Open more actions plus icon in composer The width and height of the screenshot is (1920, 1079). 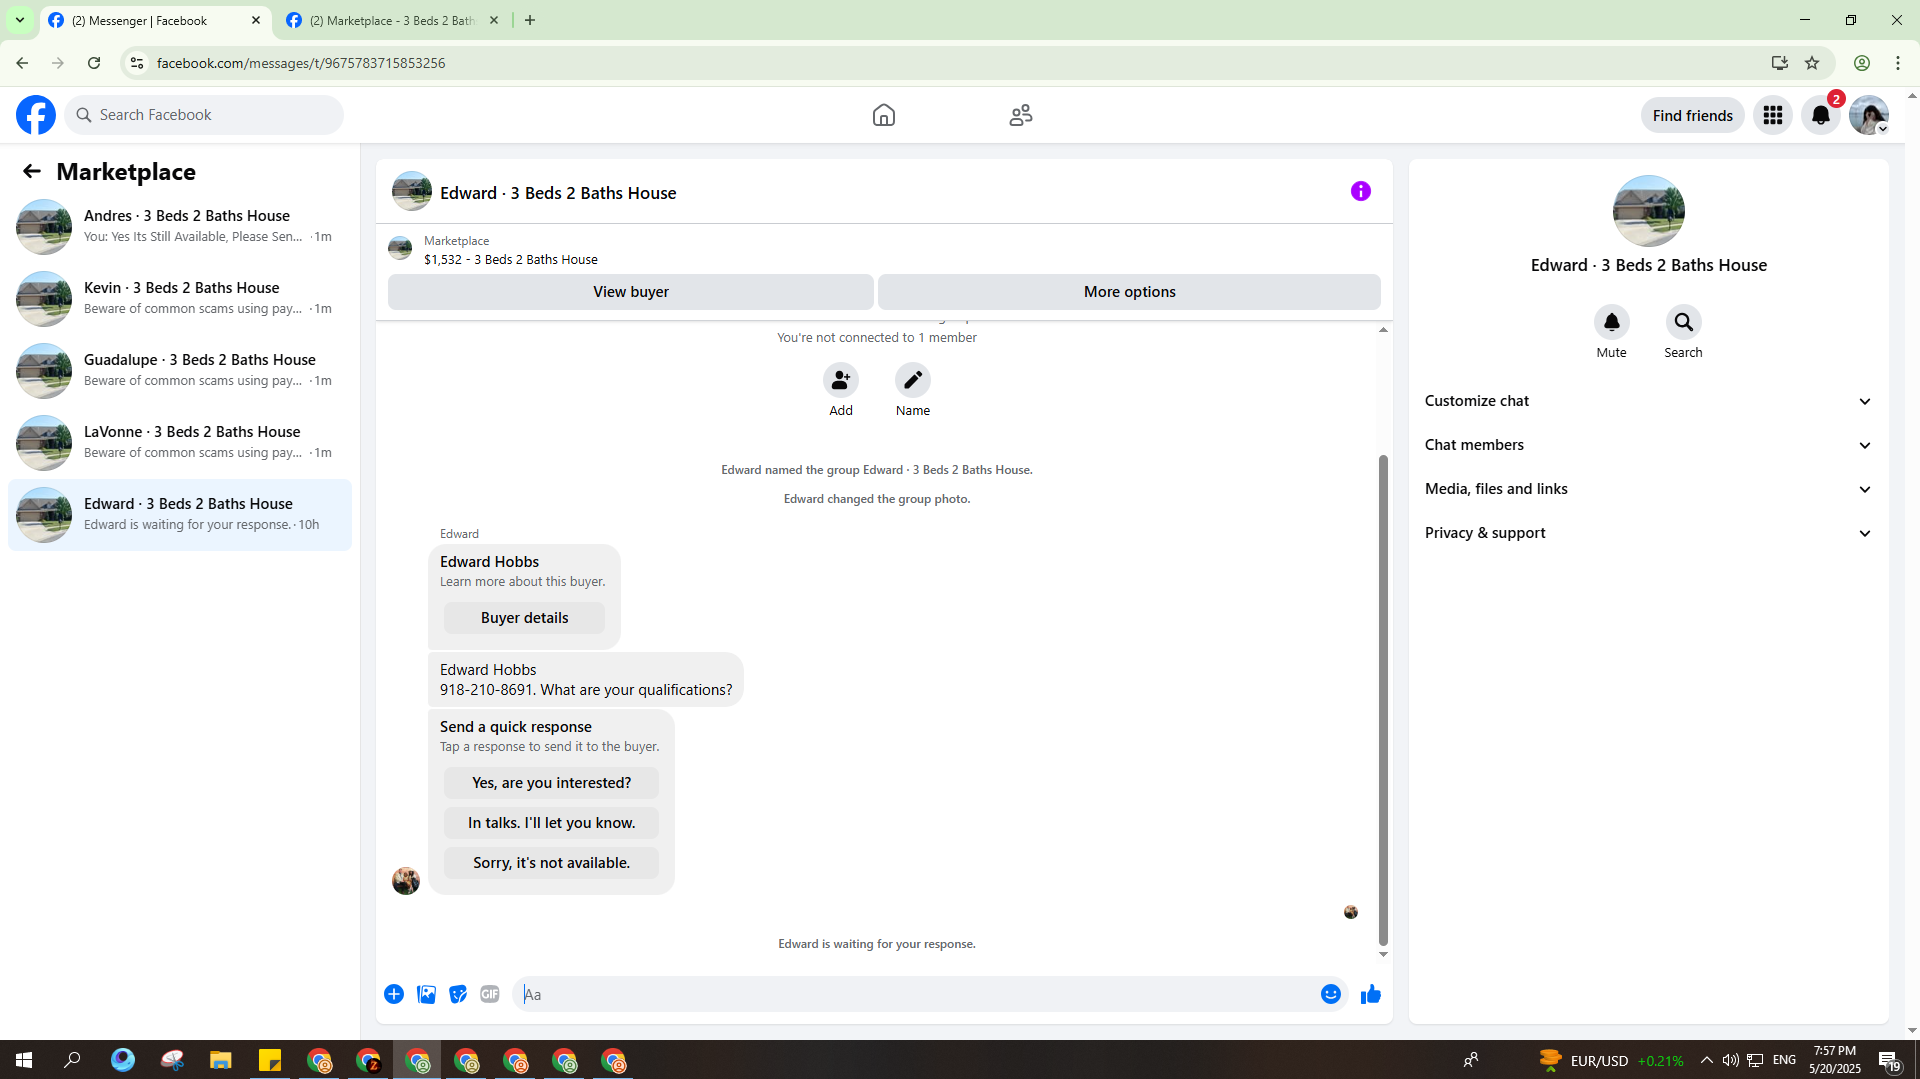click(394, 994)
